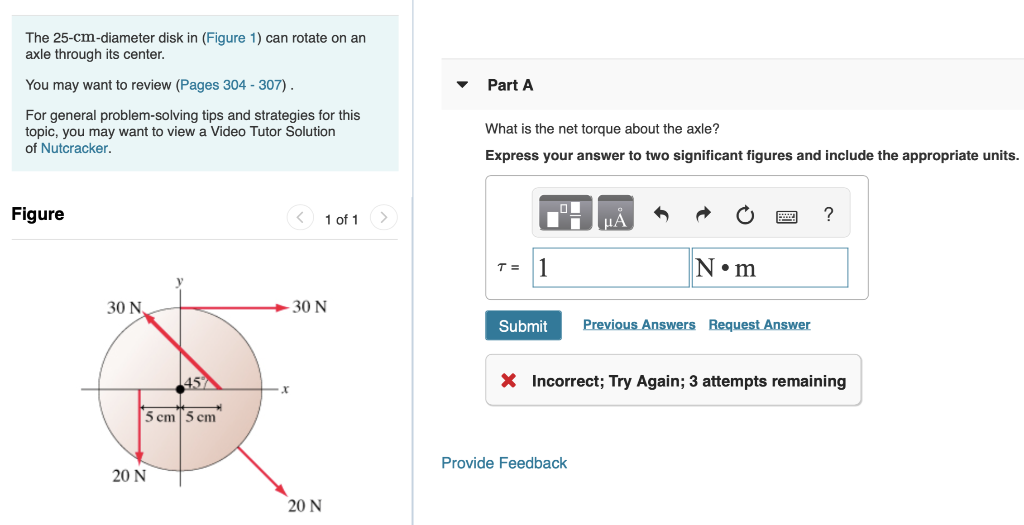Click the Submit button
The image size is (1024, 525).
523,325
